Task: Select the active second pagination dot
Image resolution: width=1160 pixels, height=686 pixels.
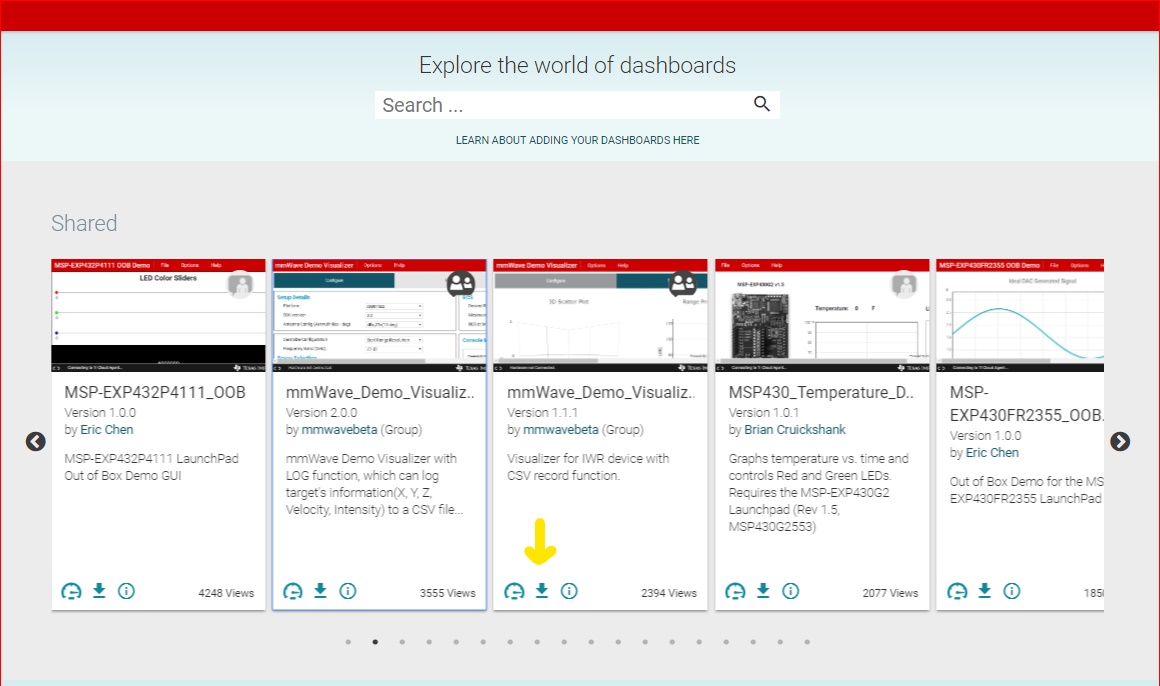Action: pos(375,642)
